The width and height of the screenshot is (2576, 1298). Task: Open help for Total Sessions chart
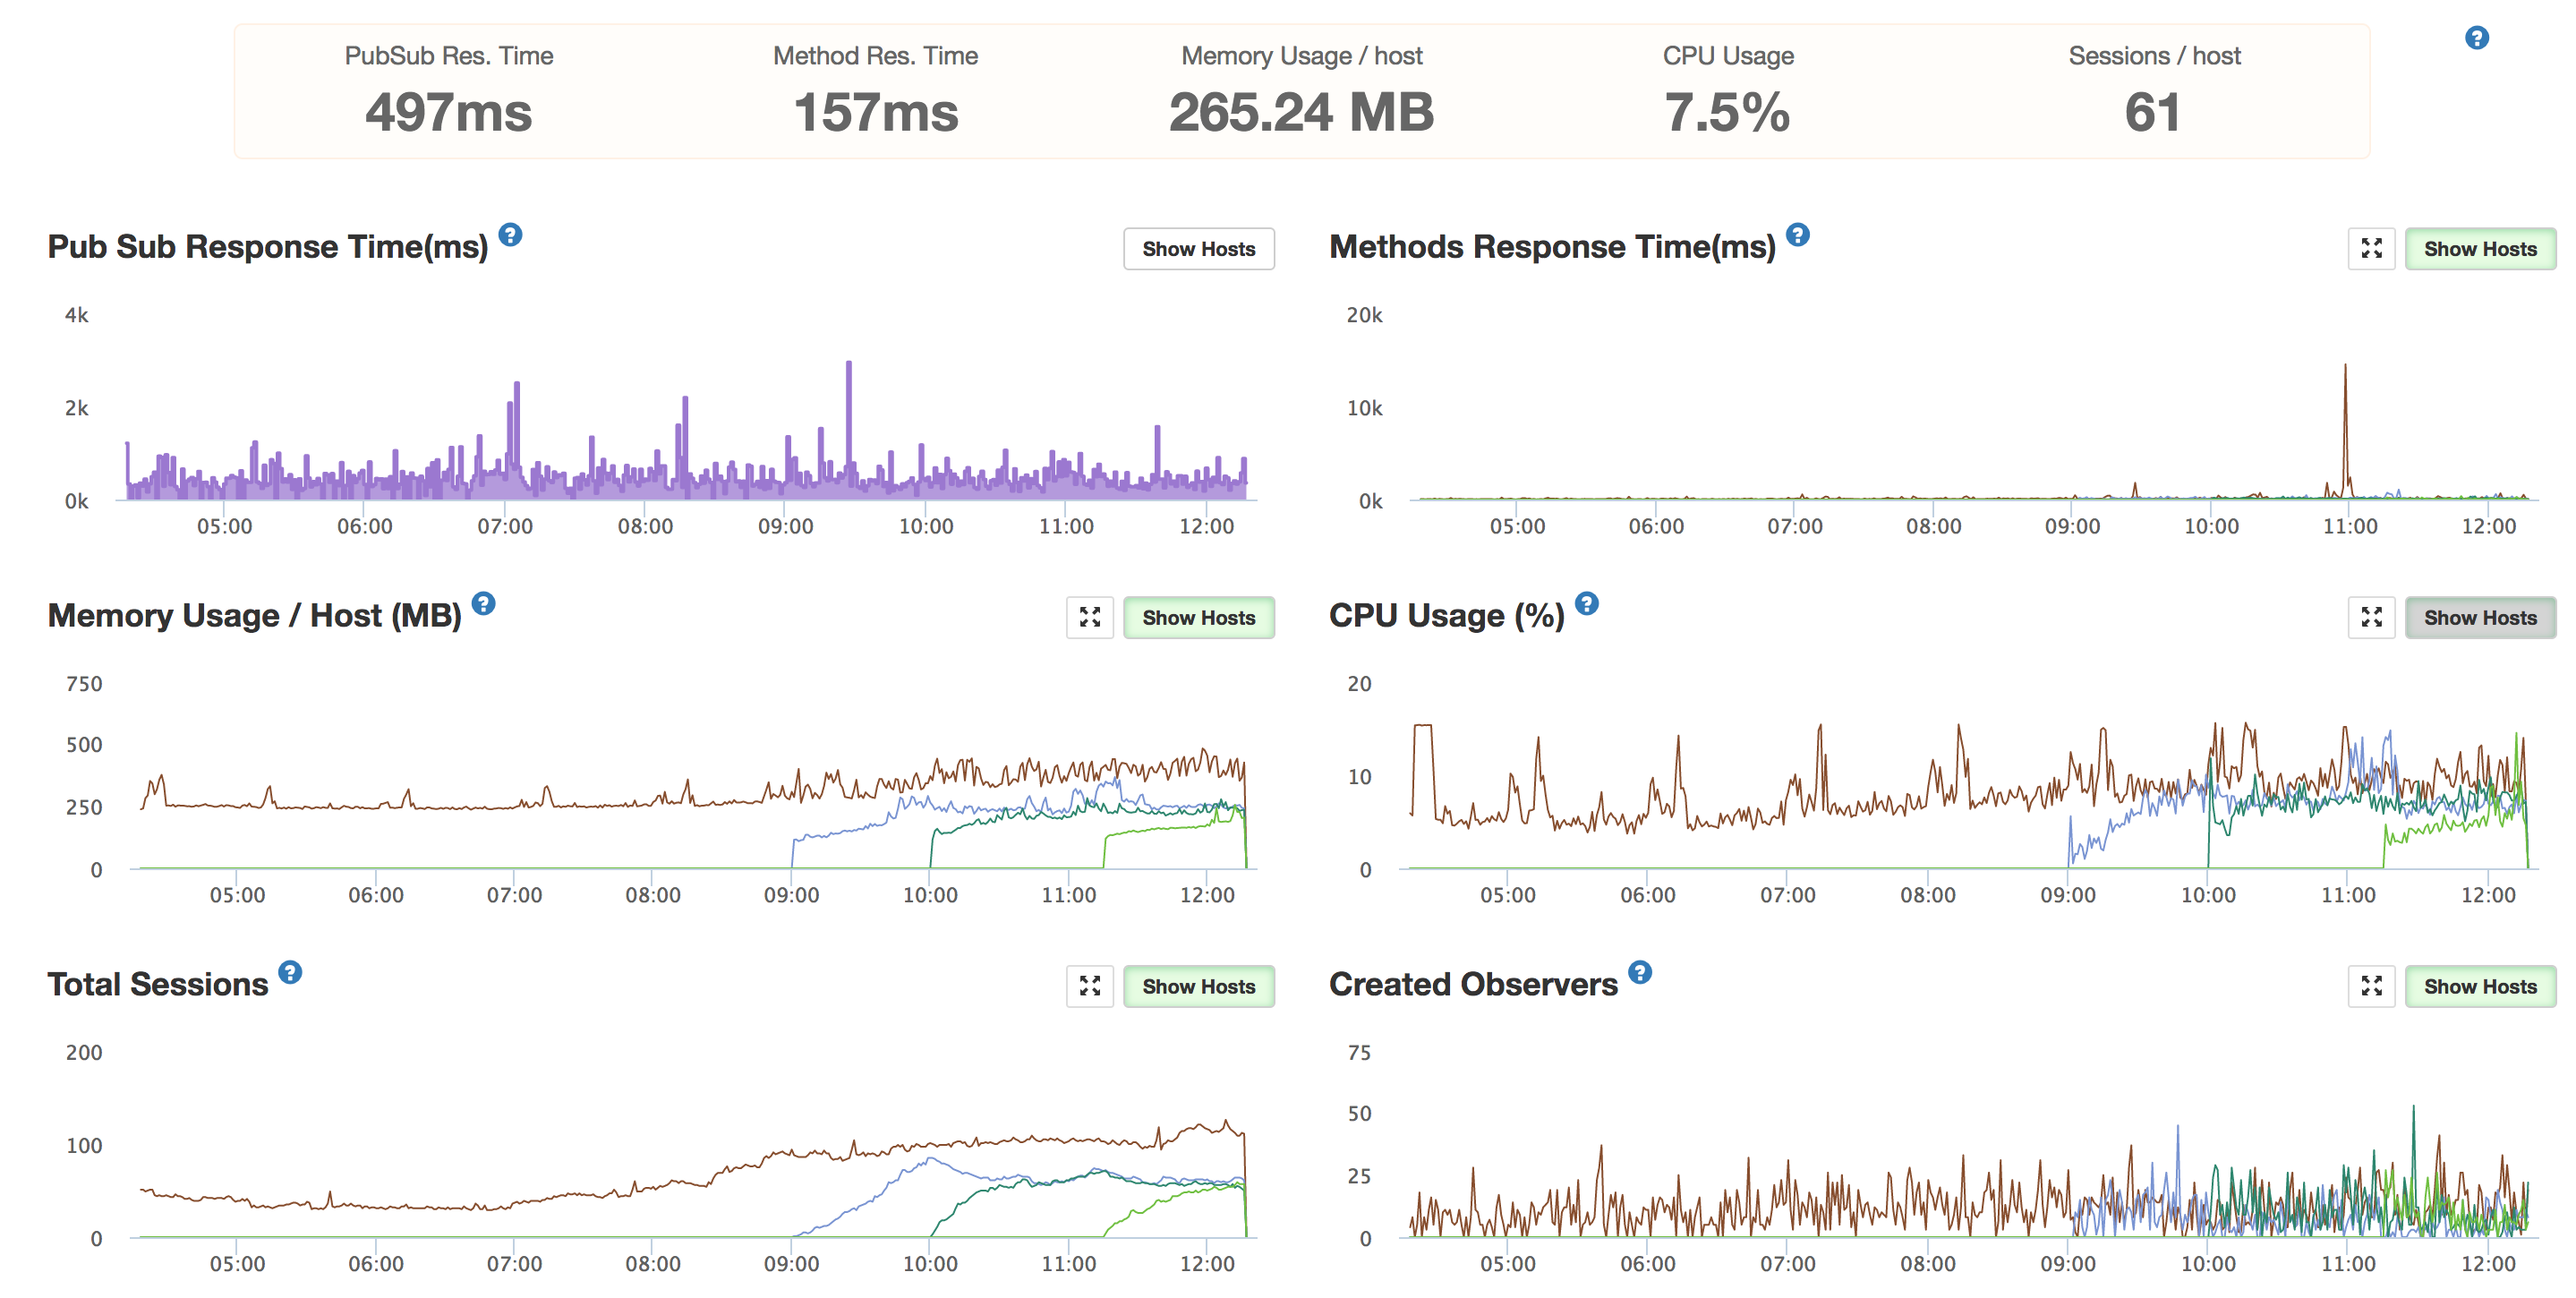[290, 973]
